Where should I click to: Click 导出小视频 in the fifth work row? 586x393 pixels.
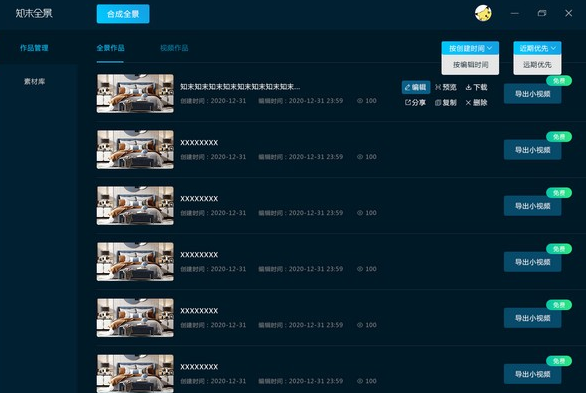532,318
